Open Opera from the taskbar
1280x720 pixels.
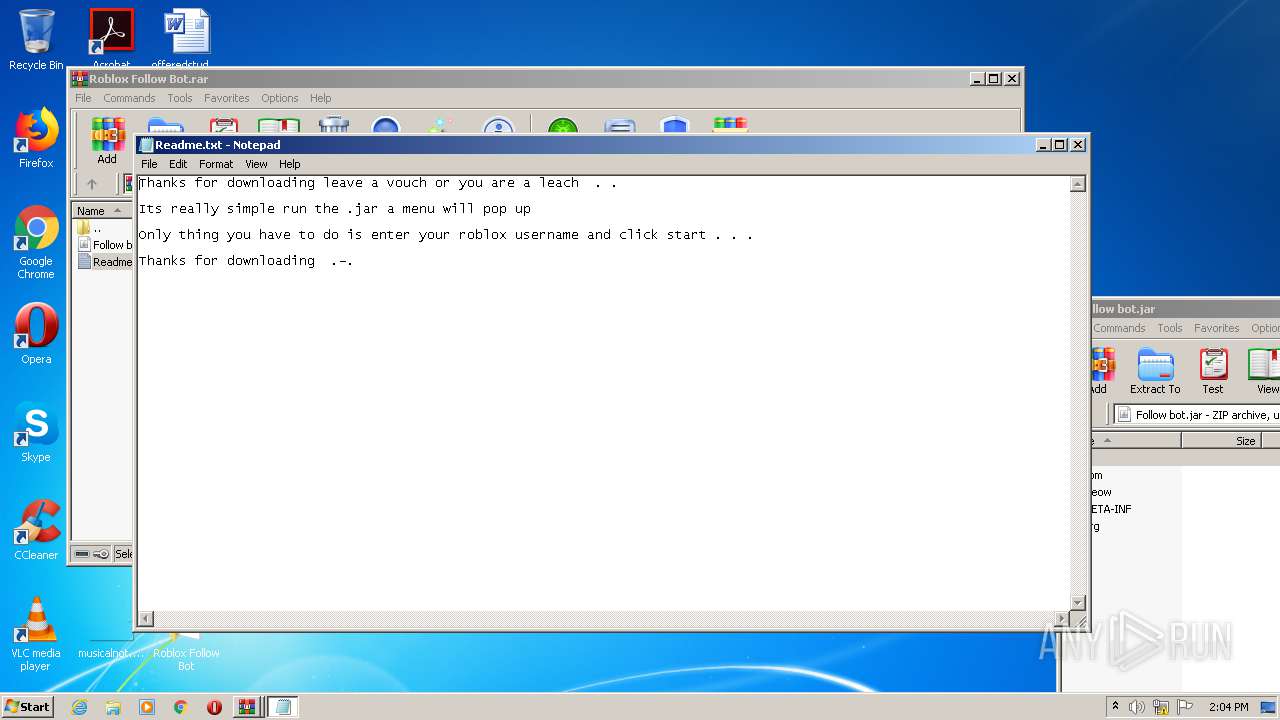coord(214,707)
